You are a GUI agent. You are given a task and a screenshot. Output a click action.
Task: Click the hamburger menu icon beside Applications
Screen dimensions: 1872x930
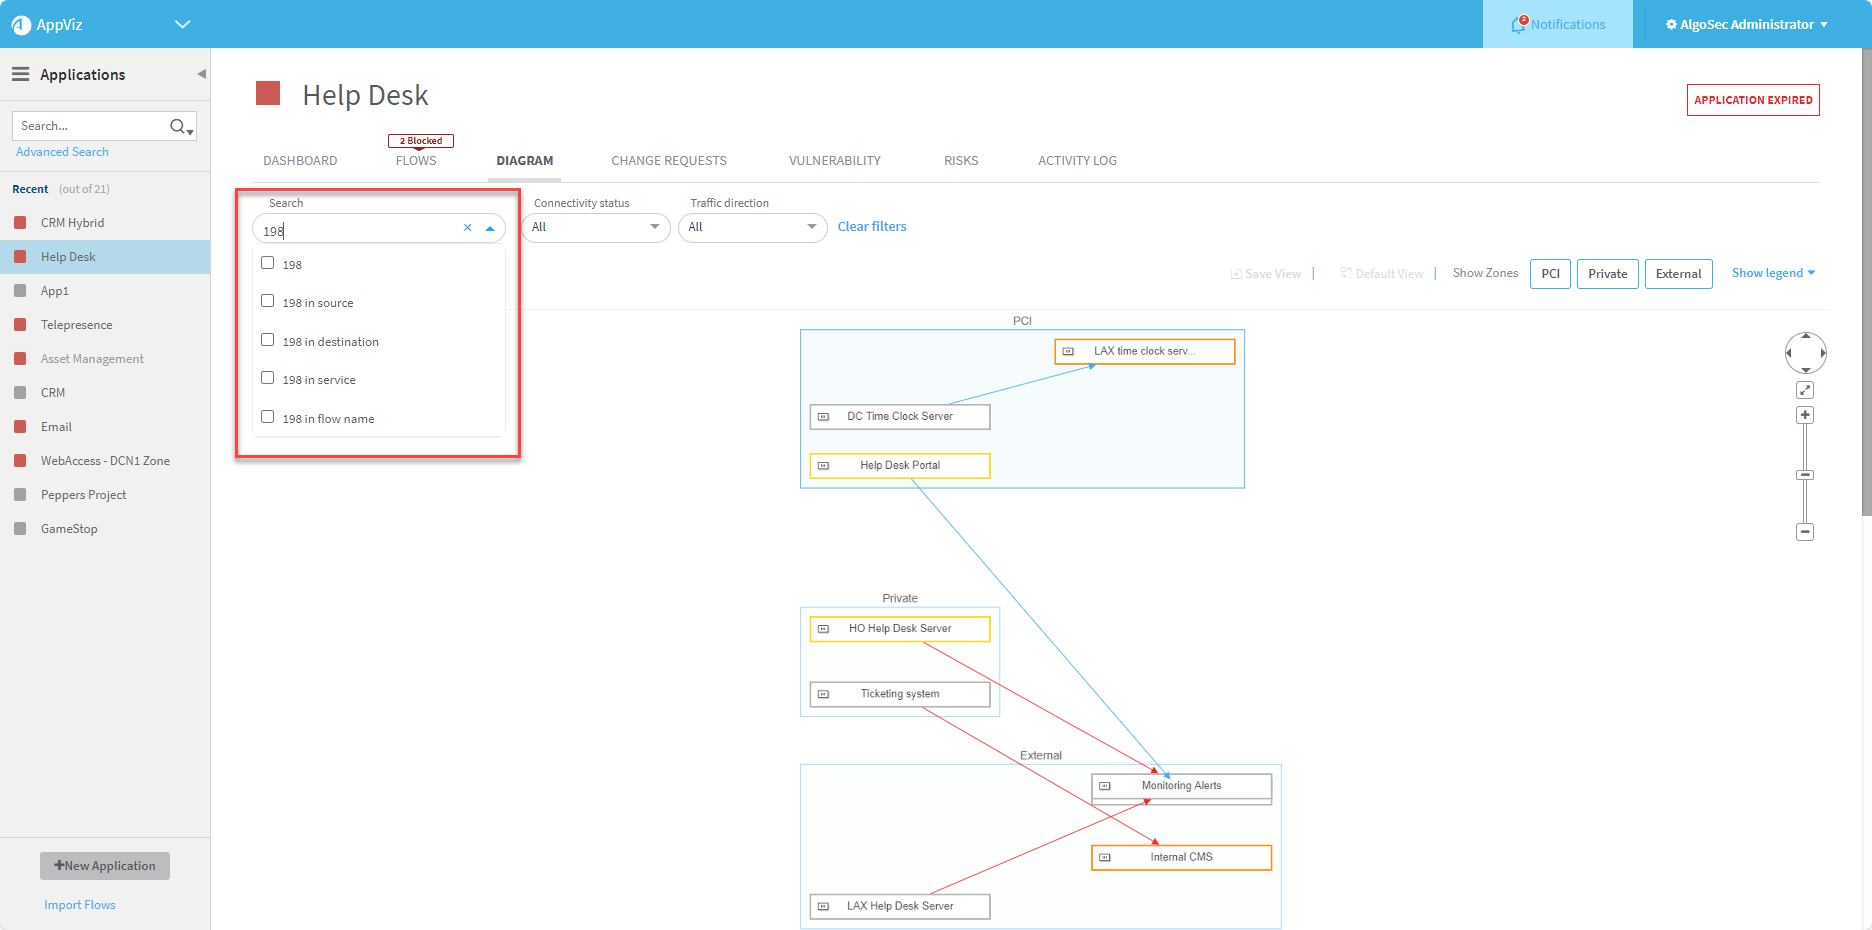[20, 75]
